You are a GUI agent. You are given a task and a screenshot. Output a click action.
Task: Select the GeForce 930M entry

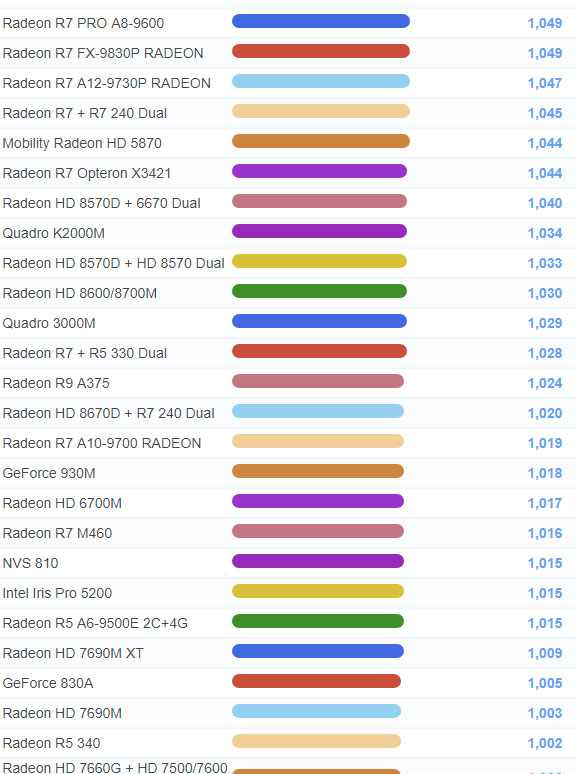pos(49,473)
